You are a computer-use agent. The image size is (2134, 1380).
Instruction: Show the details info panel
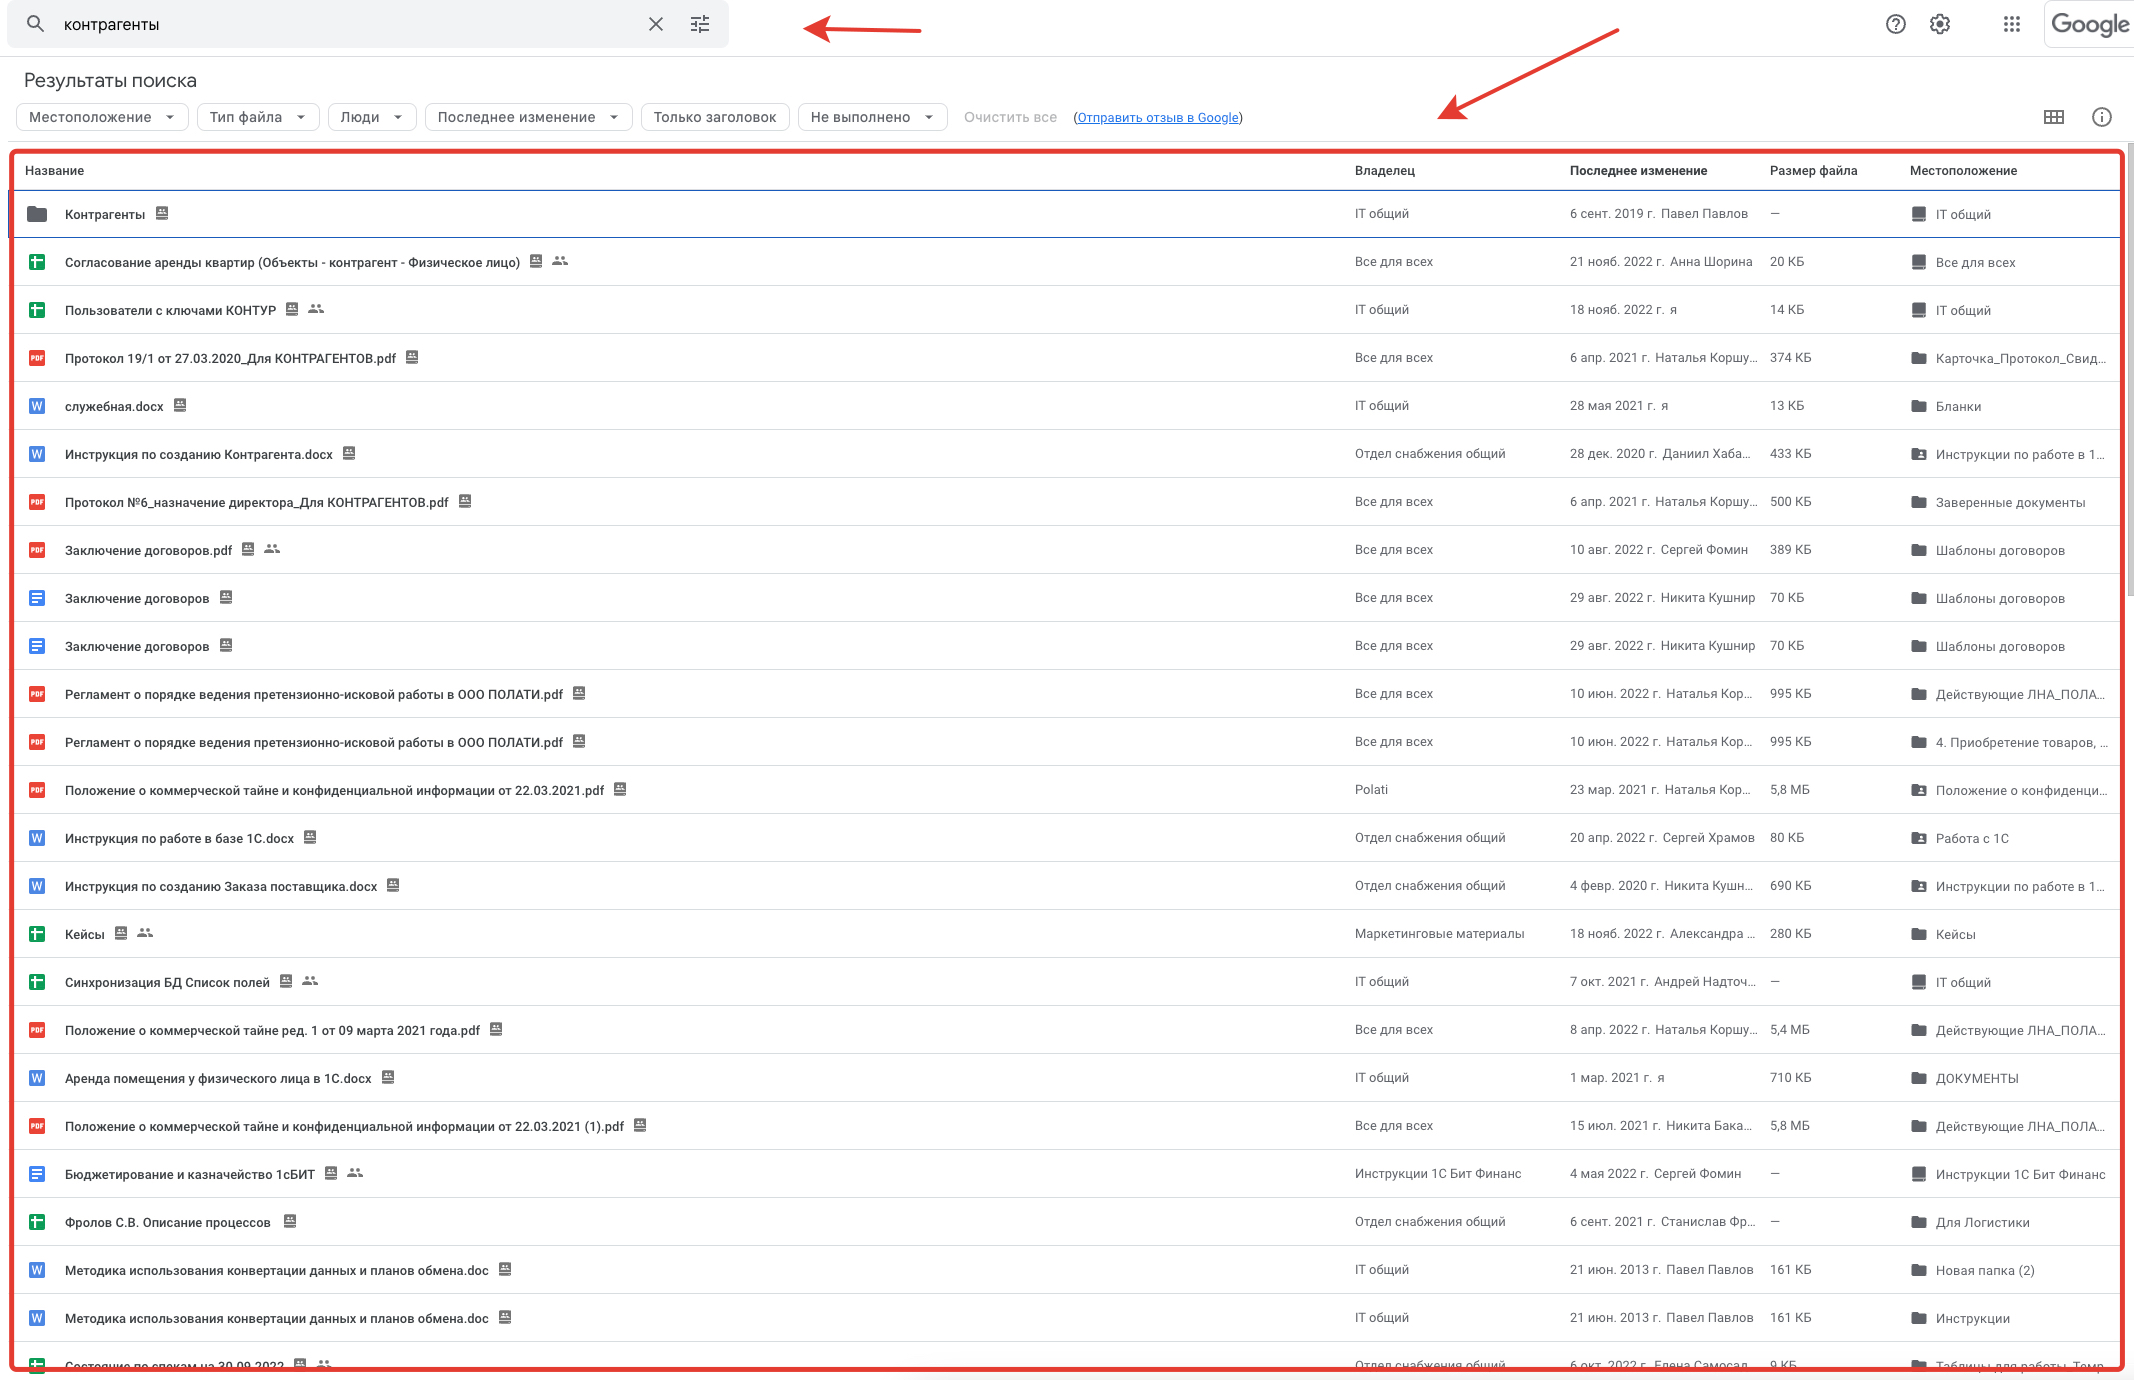pos(2102,117)
